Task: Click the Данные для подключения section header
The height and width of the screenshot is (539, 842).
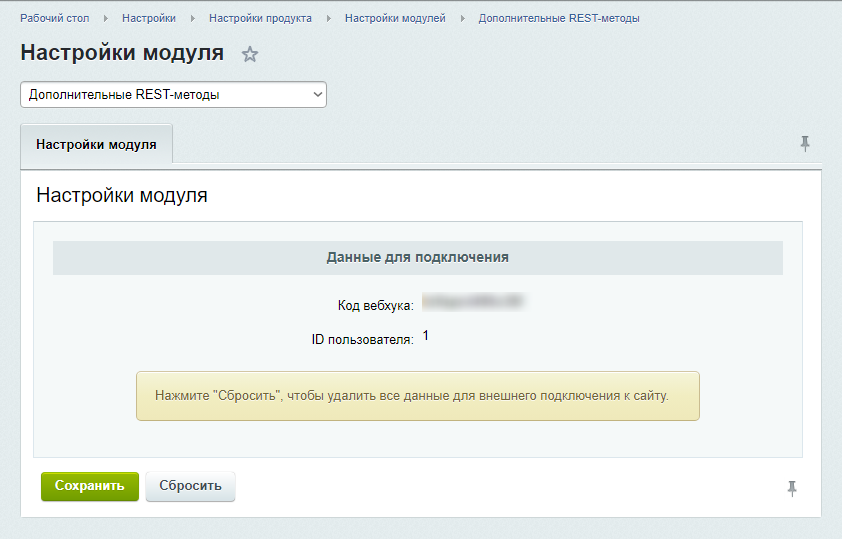Action: [x=417, y=257]
